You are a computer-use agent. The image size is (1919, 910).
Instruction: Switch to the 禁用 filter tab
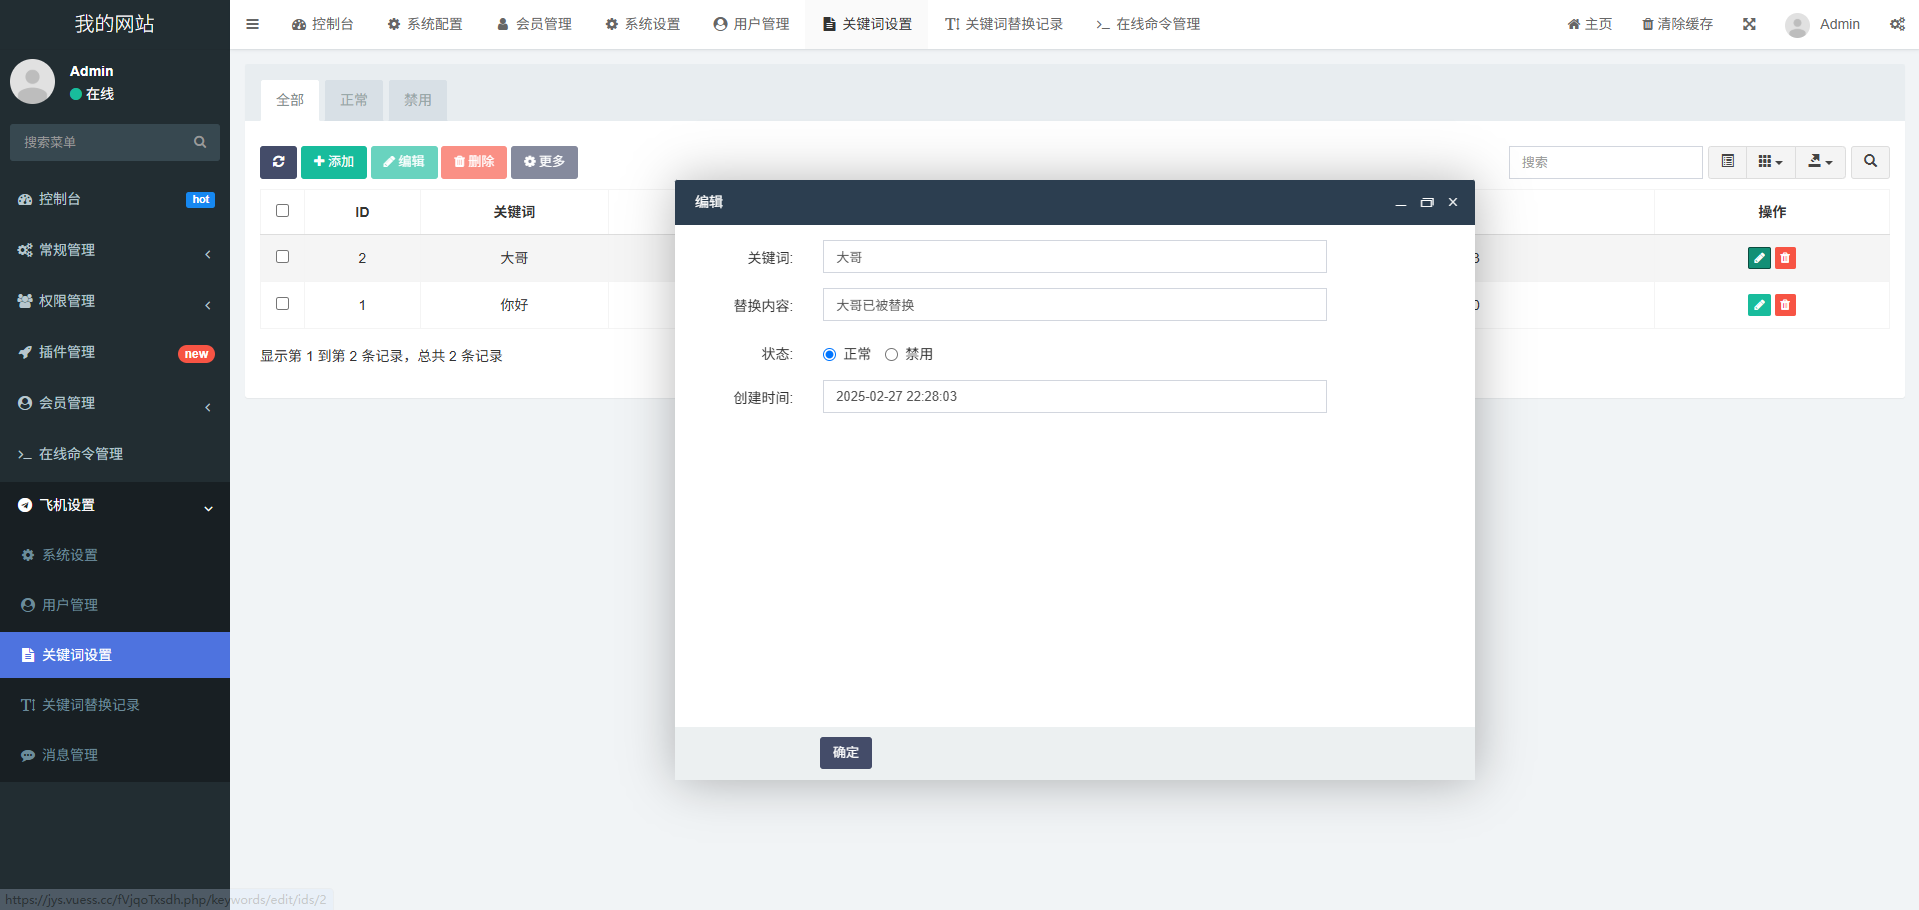418,100
